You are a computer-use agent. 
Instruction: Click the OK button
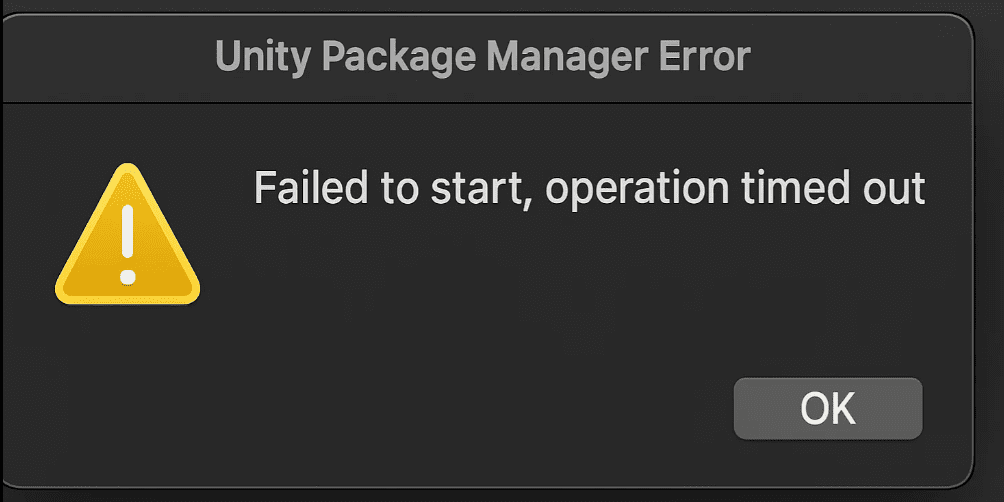point(828,408)
